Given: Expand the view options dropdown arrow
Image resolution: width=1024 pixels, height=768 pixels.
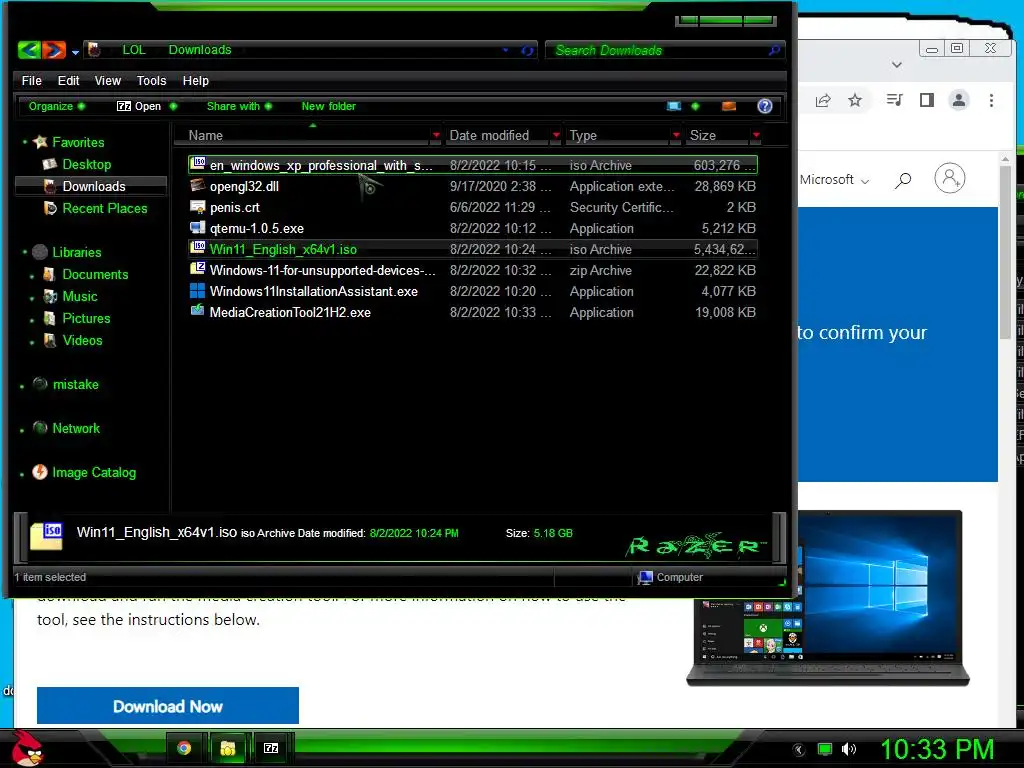Looking at the screenshot, I should 695,106.
